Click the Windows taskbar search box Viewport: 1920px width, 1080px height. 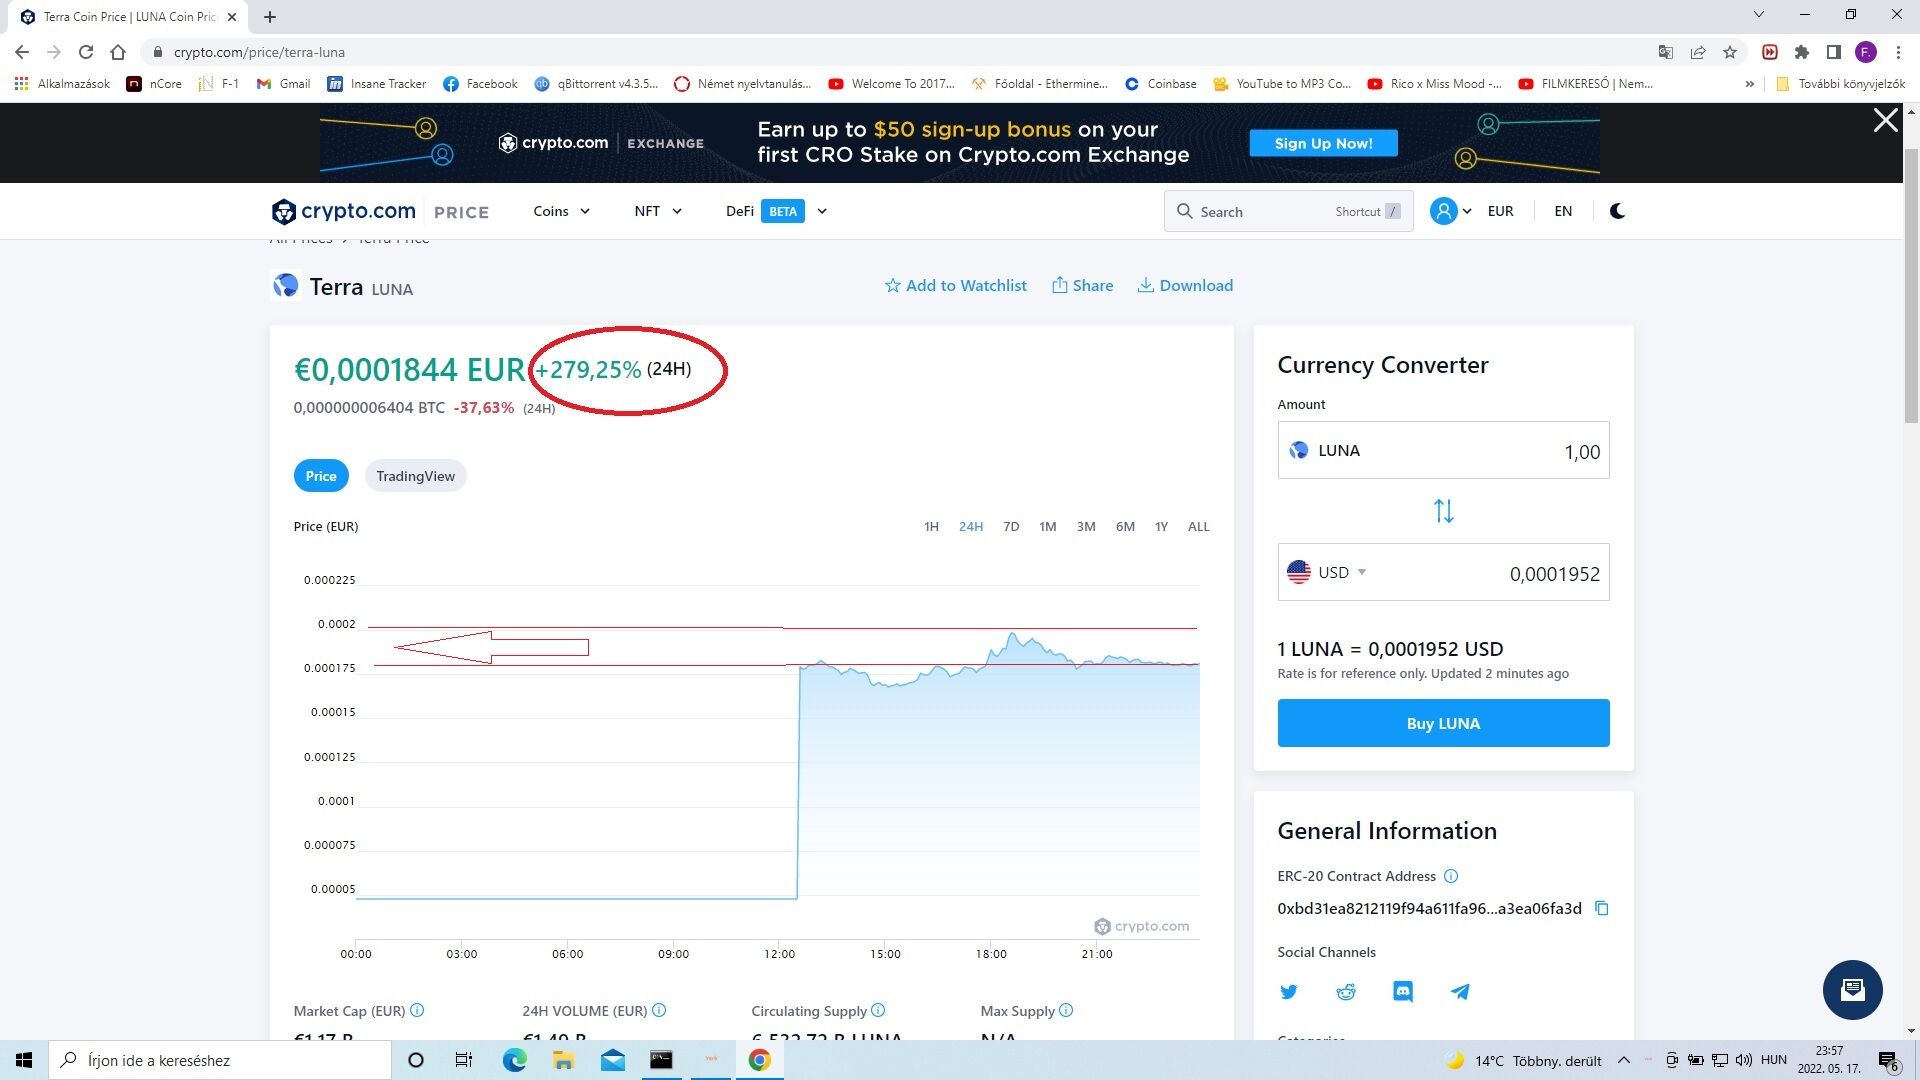[x=220, y=1060]
